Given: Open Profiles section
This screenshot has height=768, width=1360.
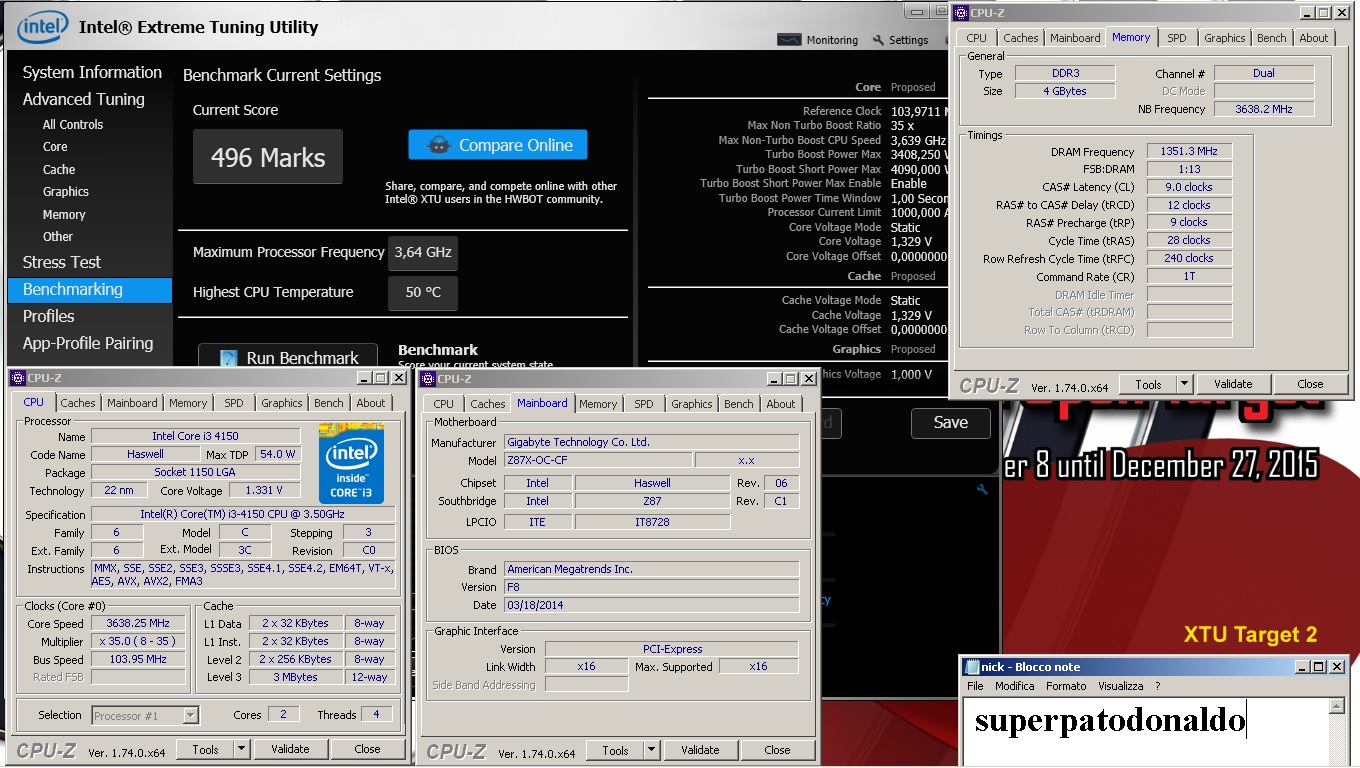Looking at the screenshot, I should click(49, 316).
